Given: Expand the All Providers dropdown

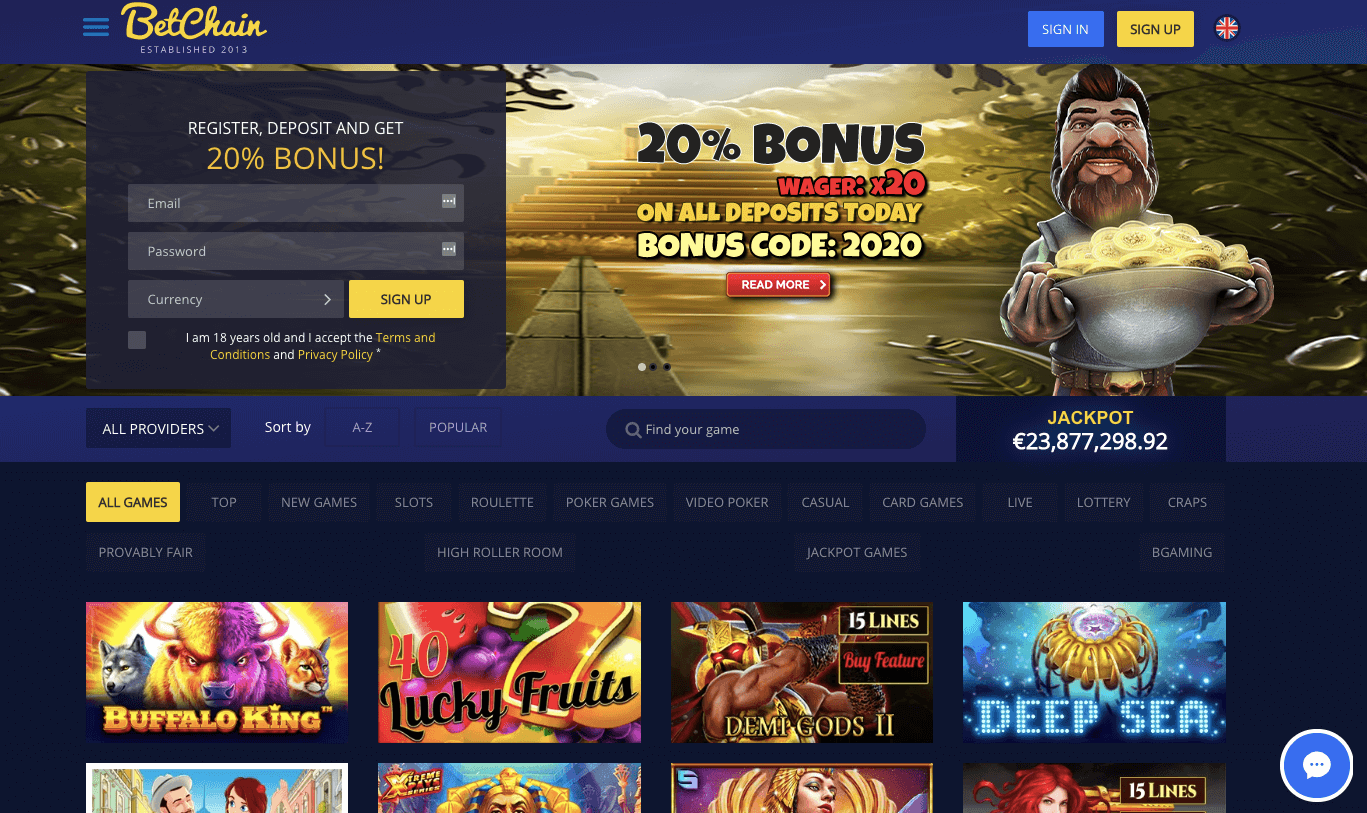Looking at the screenshot, I should pyautogui.click(x=158, y=428).
